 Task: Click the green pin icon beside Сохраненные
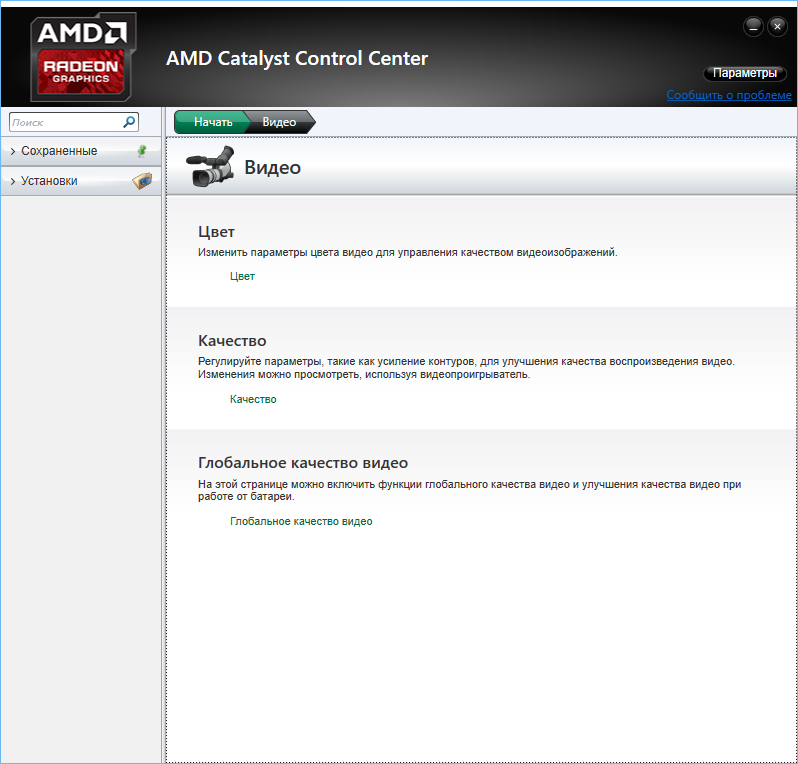[x=142, y=151]
